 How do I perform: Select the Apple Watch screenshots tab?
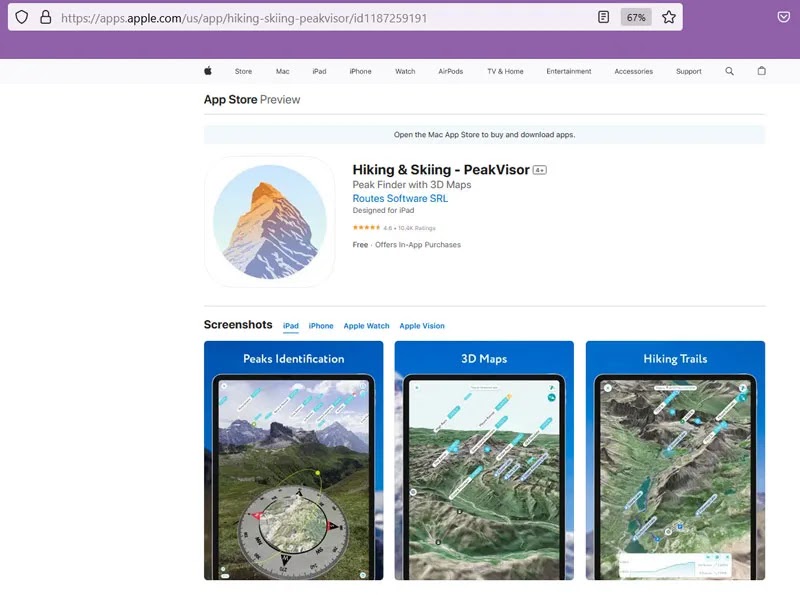click(x=366, y=326)
